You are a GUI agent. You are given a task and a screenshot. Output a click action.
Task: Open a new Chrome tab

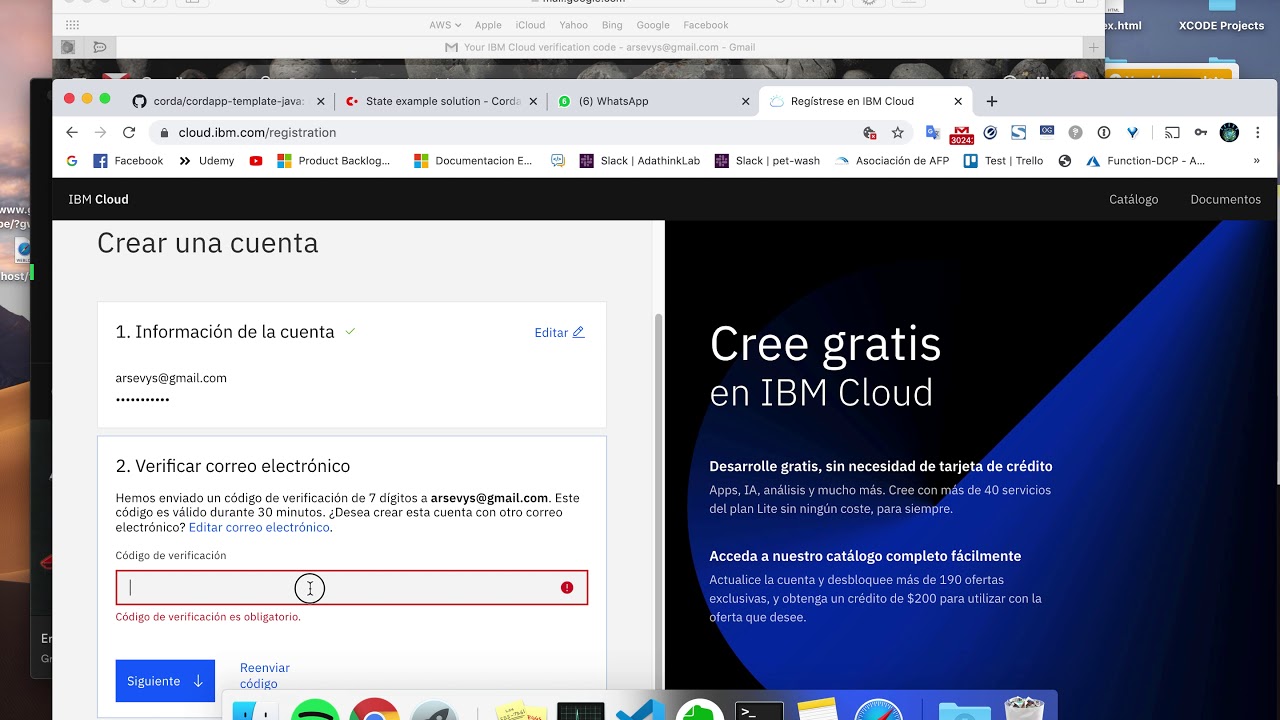click(992, 101)
